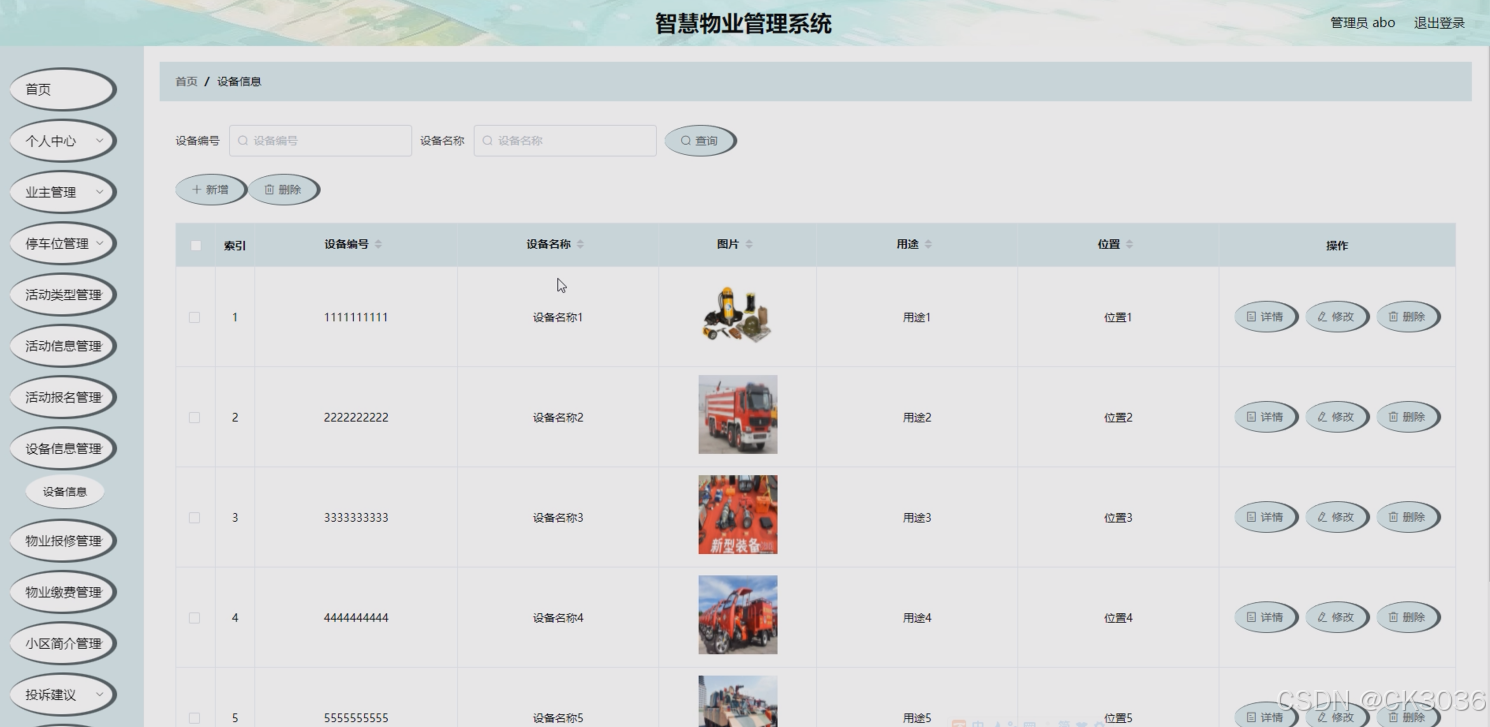Click the sort arrows beside 设备编号 header
The width and height of the screenshot is (1490, 727).
pyautogui.click(x=378, y=245)
